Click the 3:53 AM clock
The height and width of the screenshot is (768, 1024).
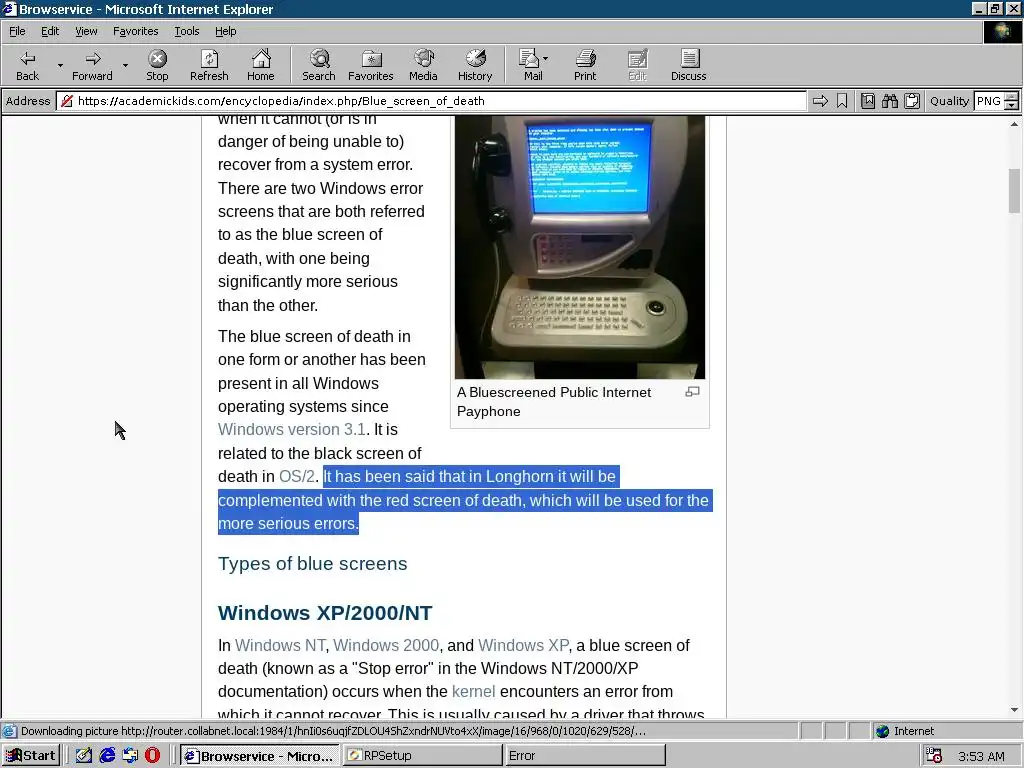[981, 756]
